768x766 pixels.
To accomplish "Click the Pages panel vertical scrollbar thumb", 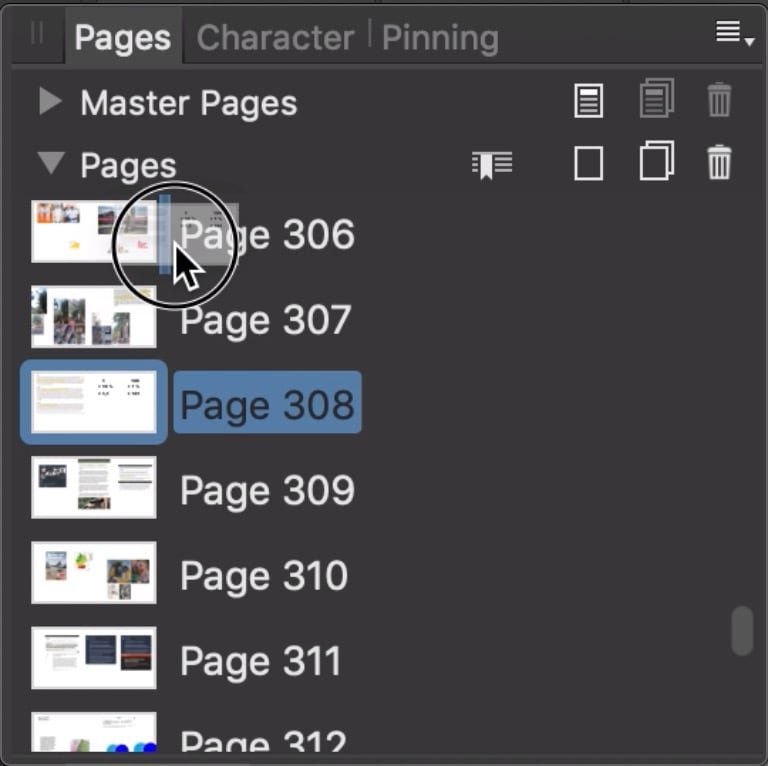I will [x=742, y=631].
